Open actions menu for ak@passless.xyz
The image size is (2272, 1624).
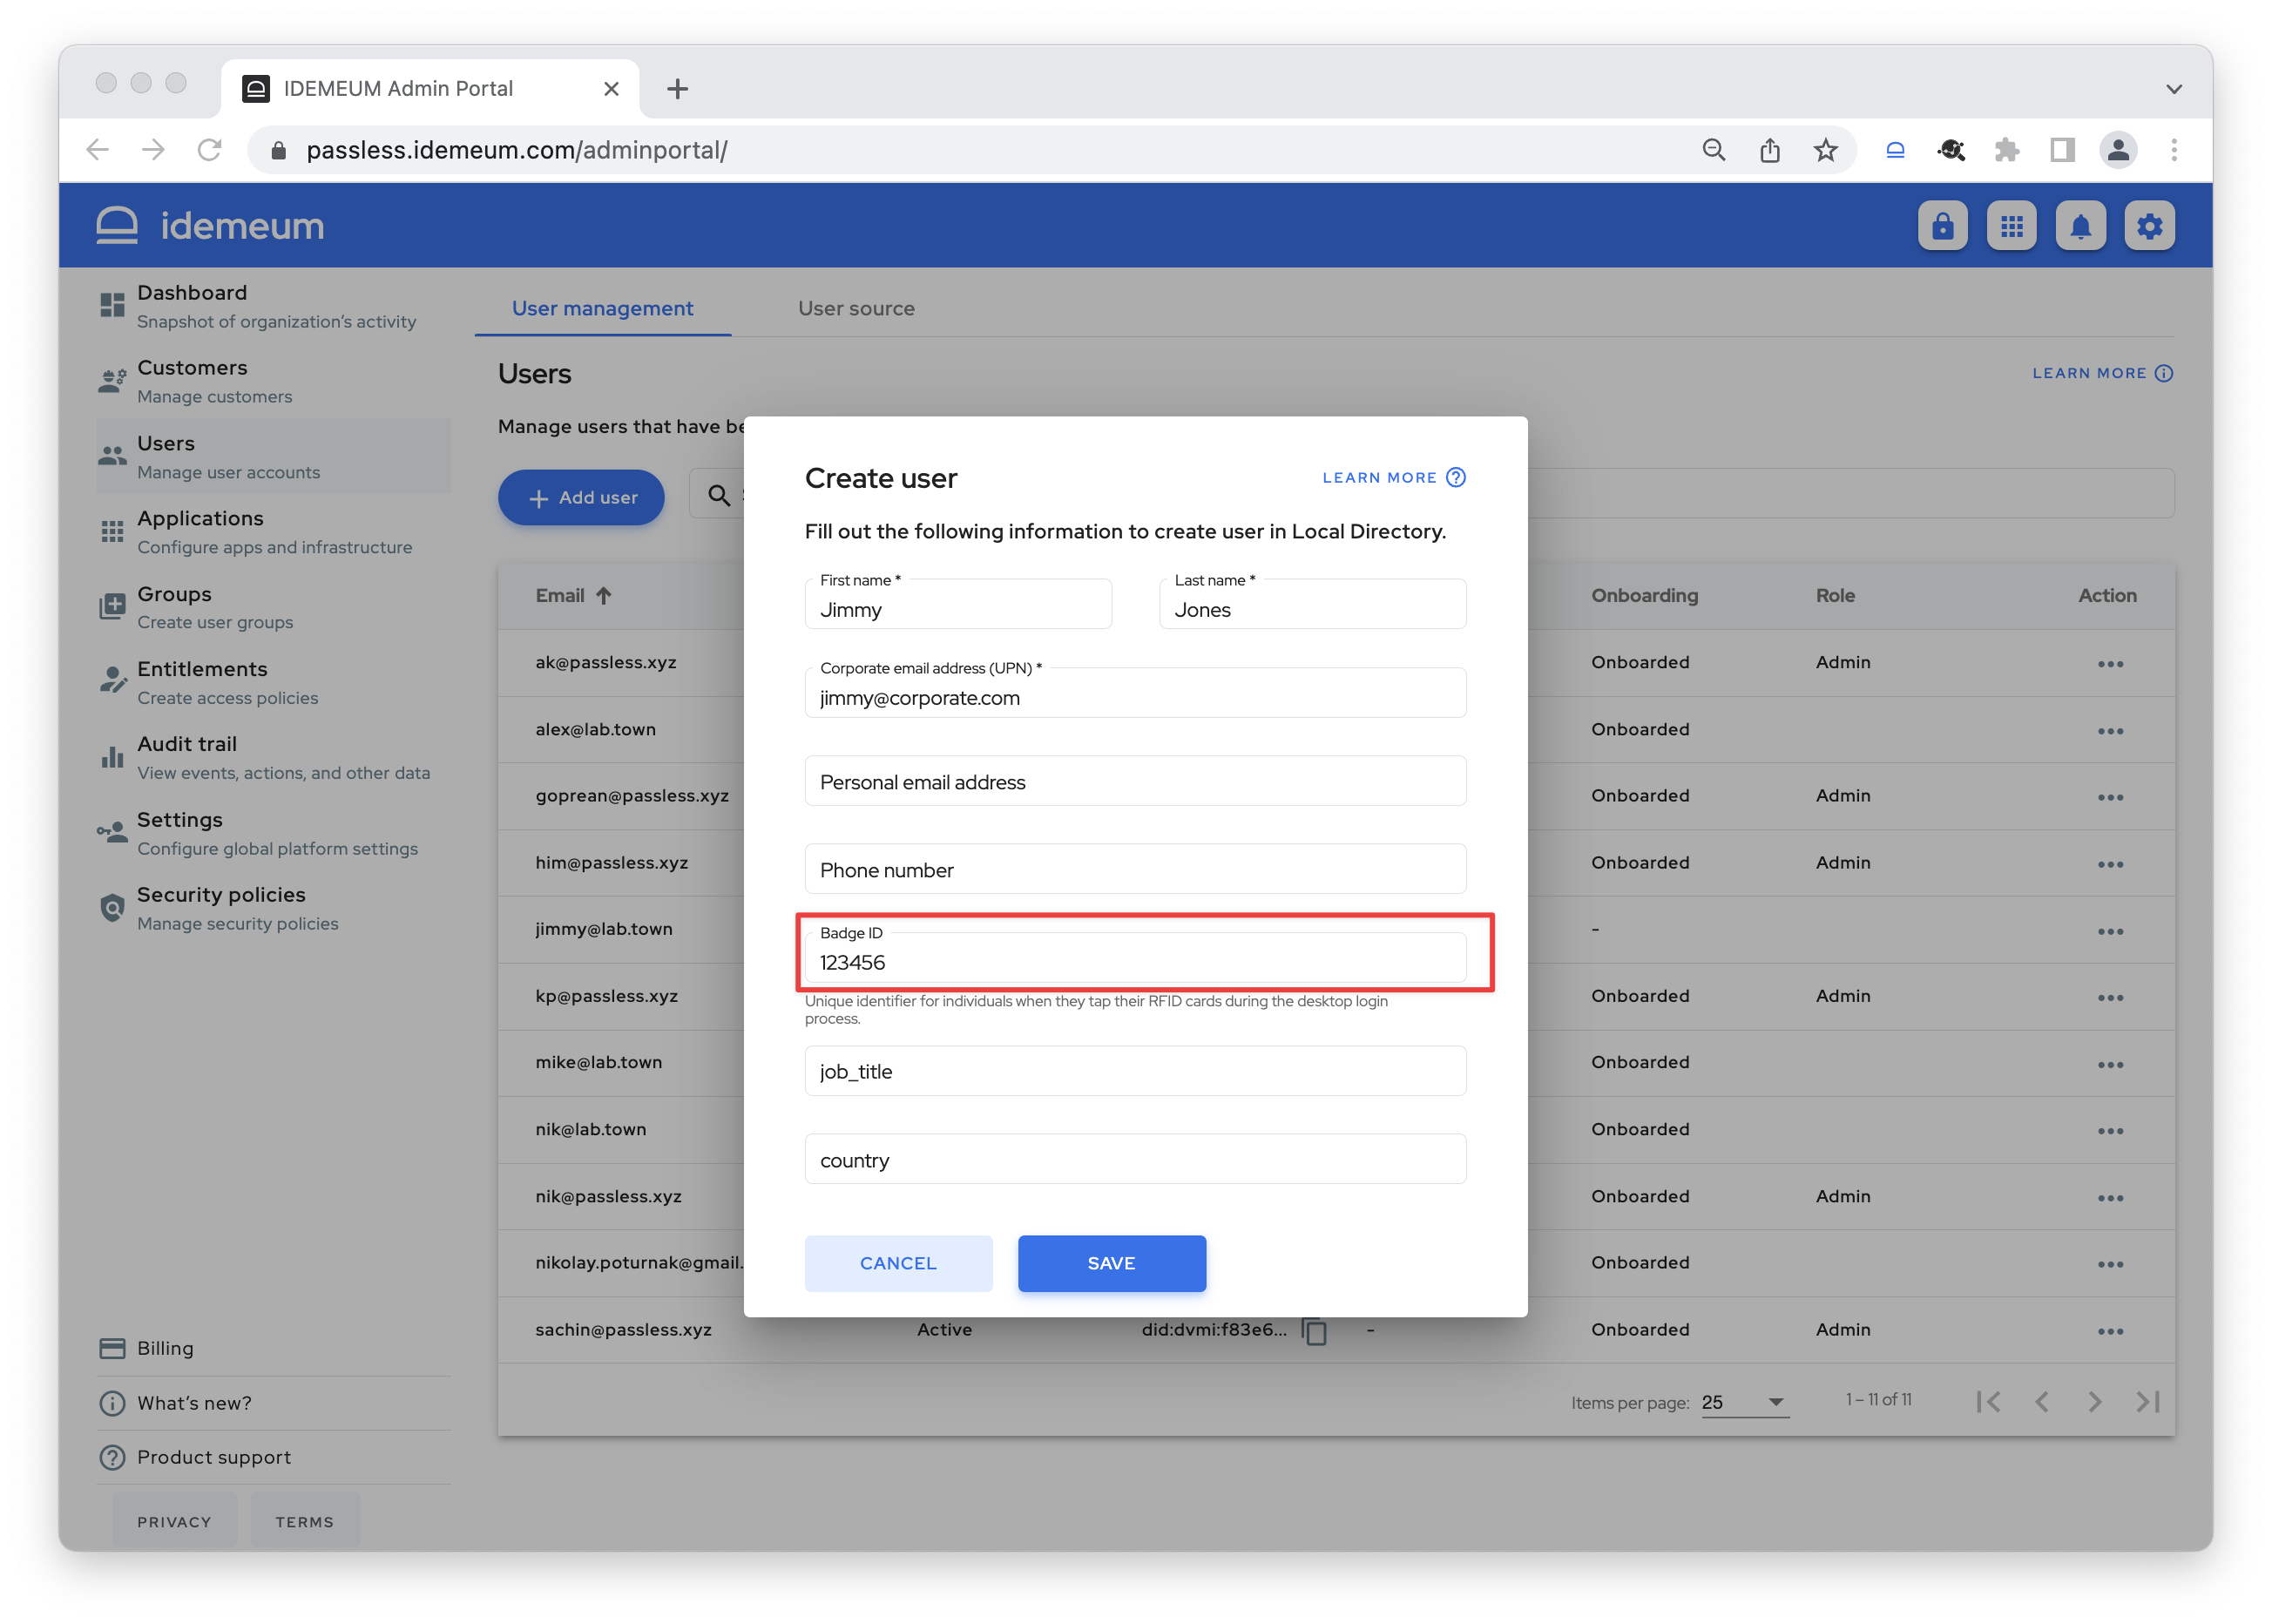pos(2110,664)
